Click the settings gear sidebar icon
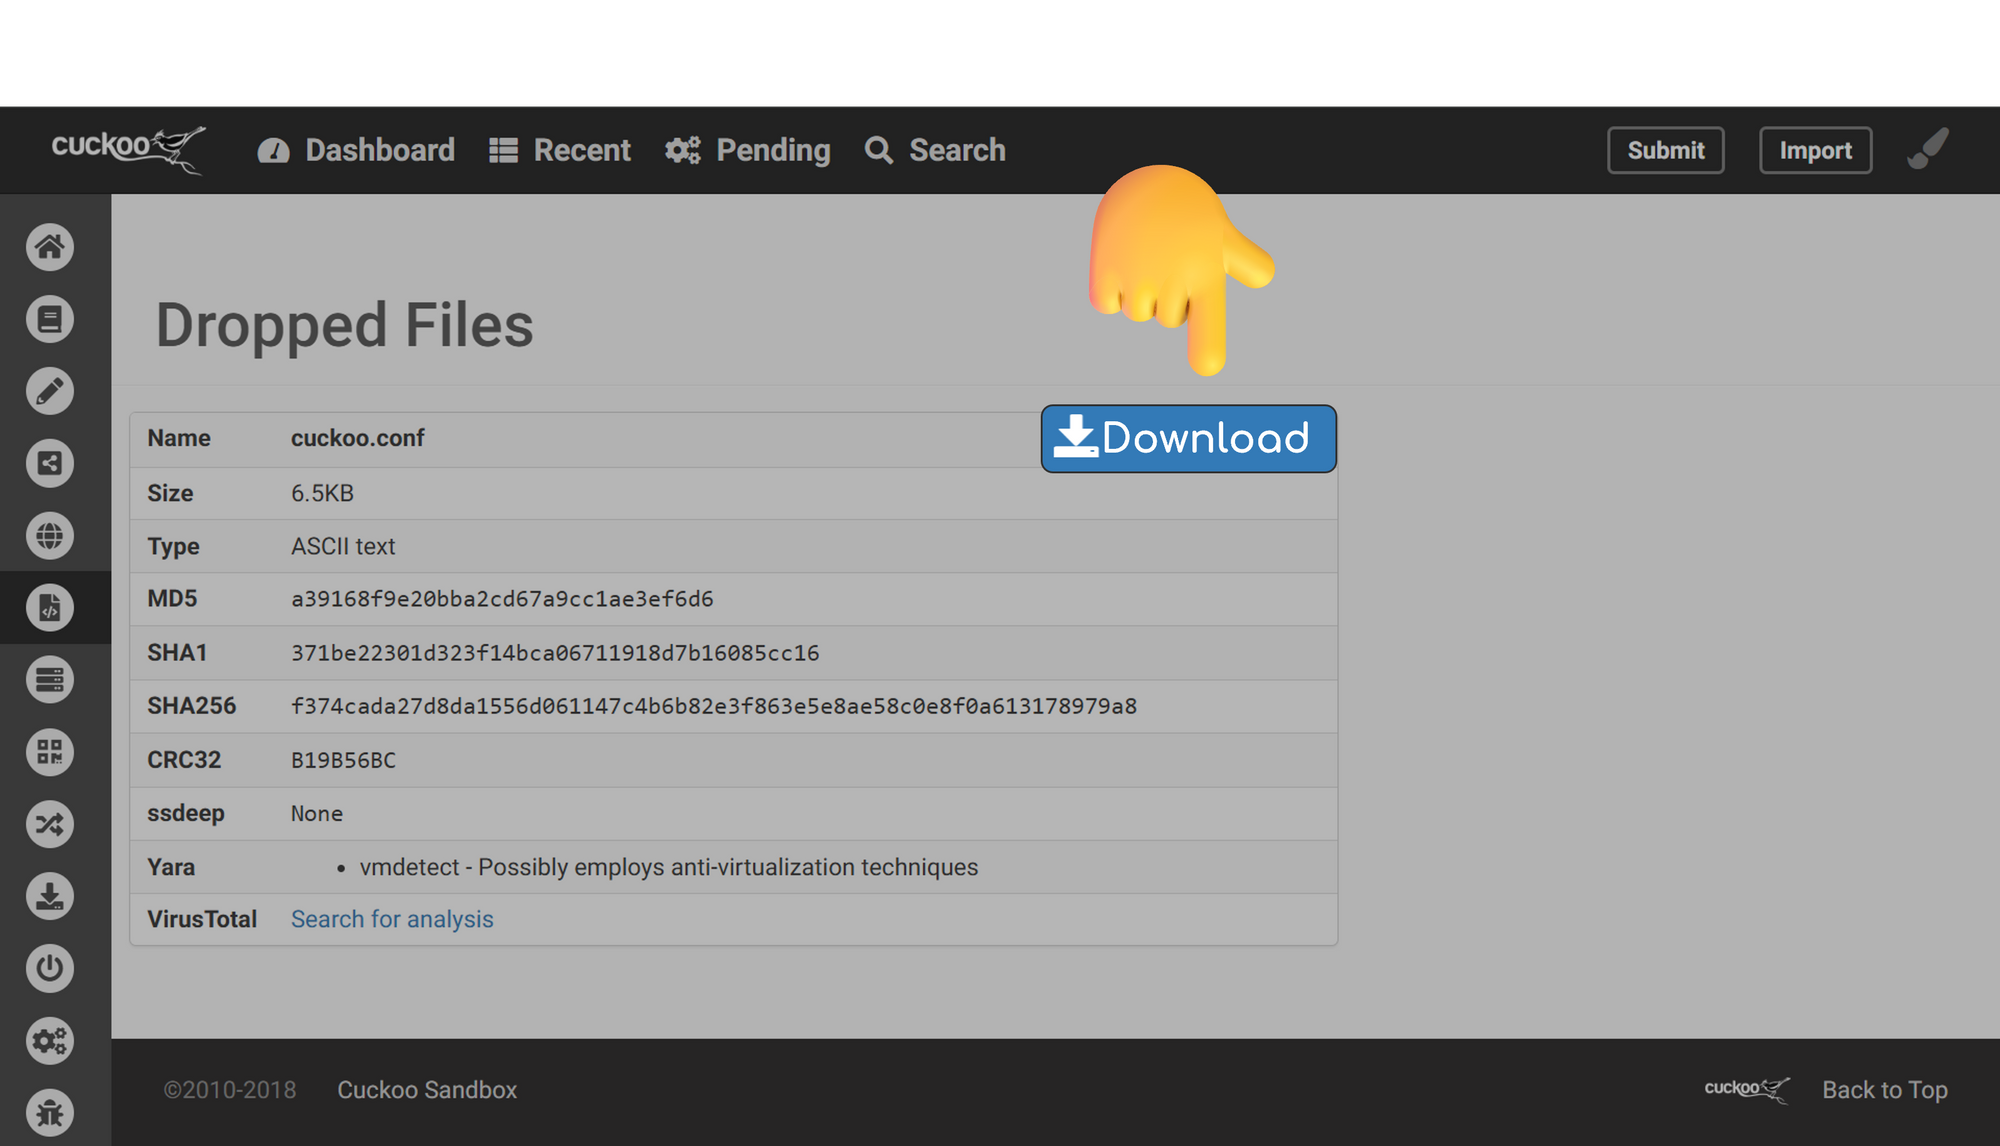The height and width of the screenshot is (1146, 2000). click(48, 1036)
